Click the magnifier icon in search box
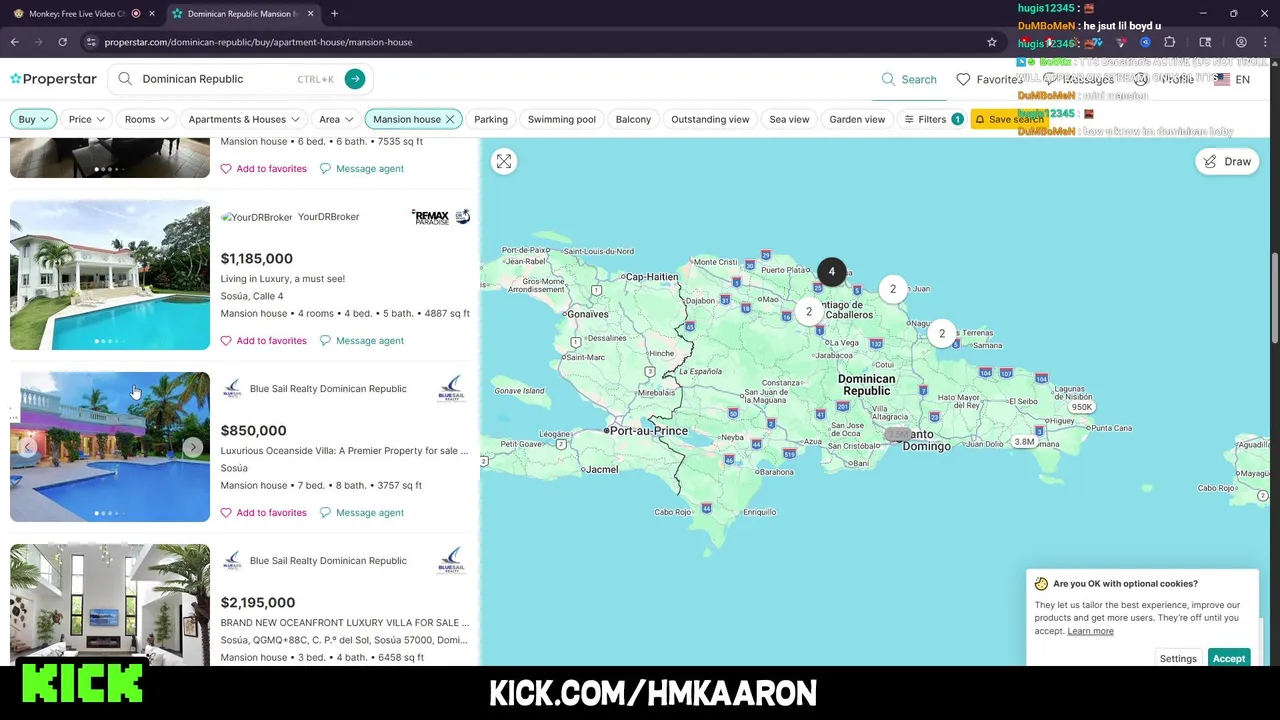Screen dimensions: 1280x720 (x=125, y=79)
